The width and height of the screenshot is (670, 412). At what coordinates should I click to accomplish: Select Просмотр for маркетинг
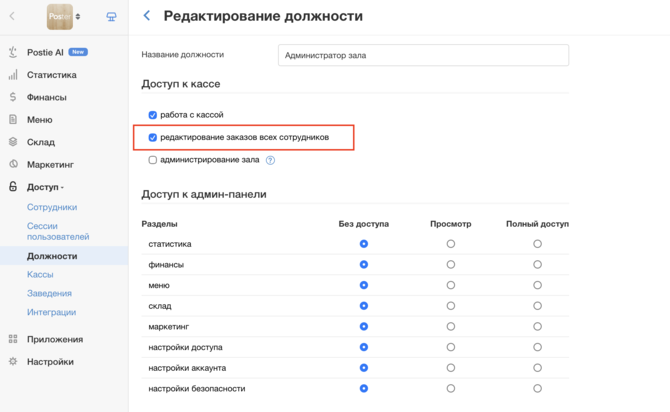pos(450,327)
